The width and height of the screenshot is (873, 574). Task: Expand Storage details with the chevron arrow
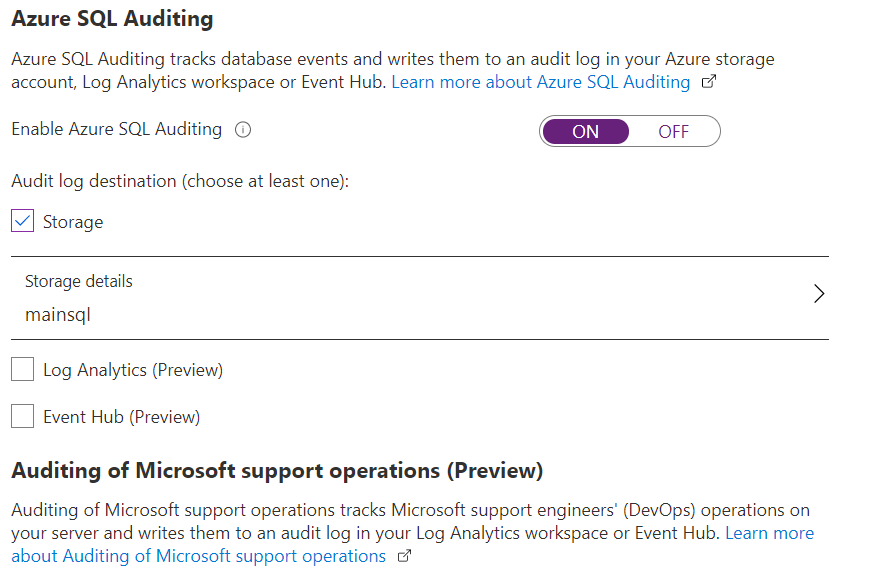(819, 294)
